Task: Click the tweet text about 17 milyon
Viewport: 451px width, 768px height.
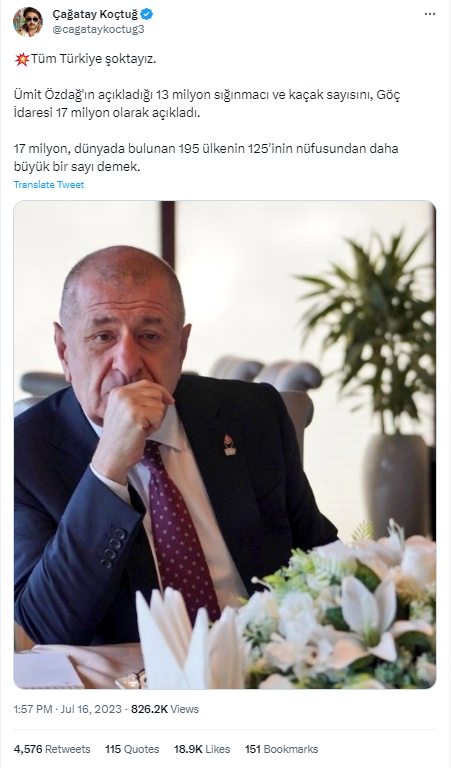Action: 206,157
